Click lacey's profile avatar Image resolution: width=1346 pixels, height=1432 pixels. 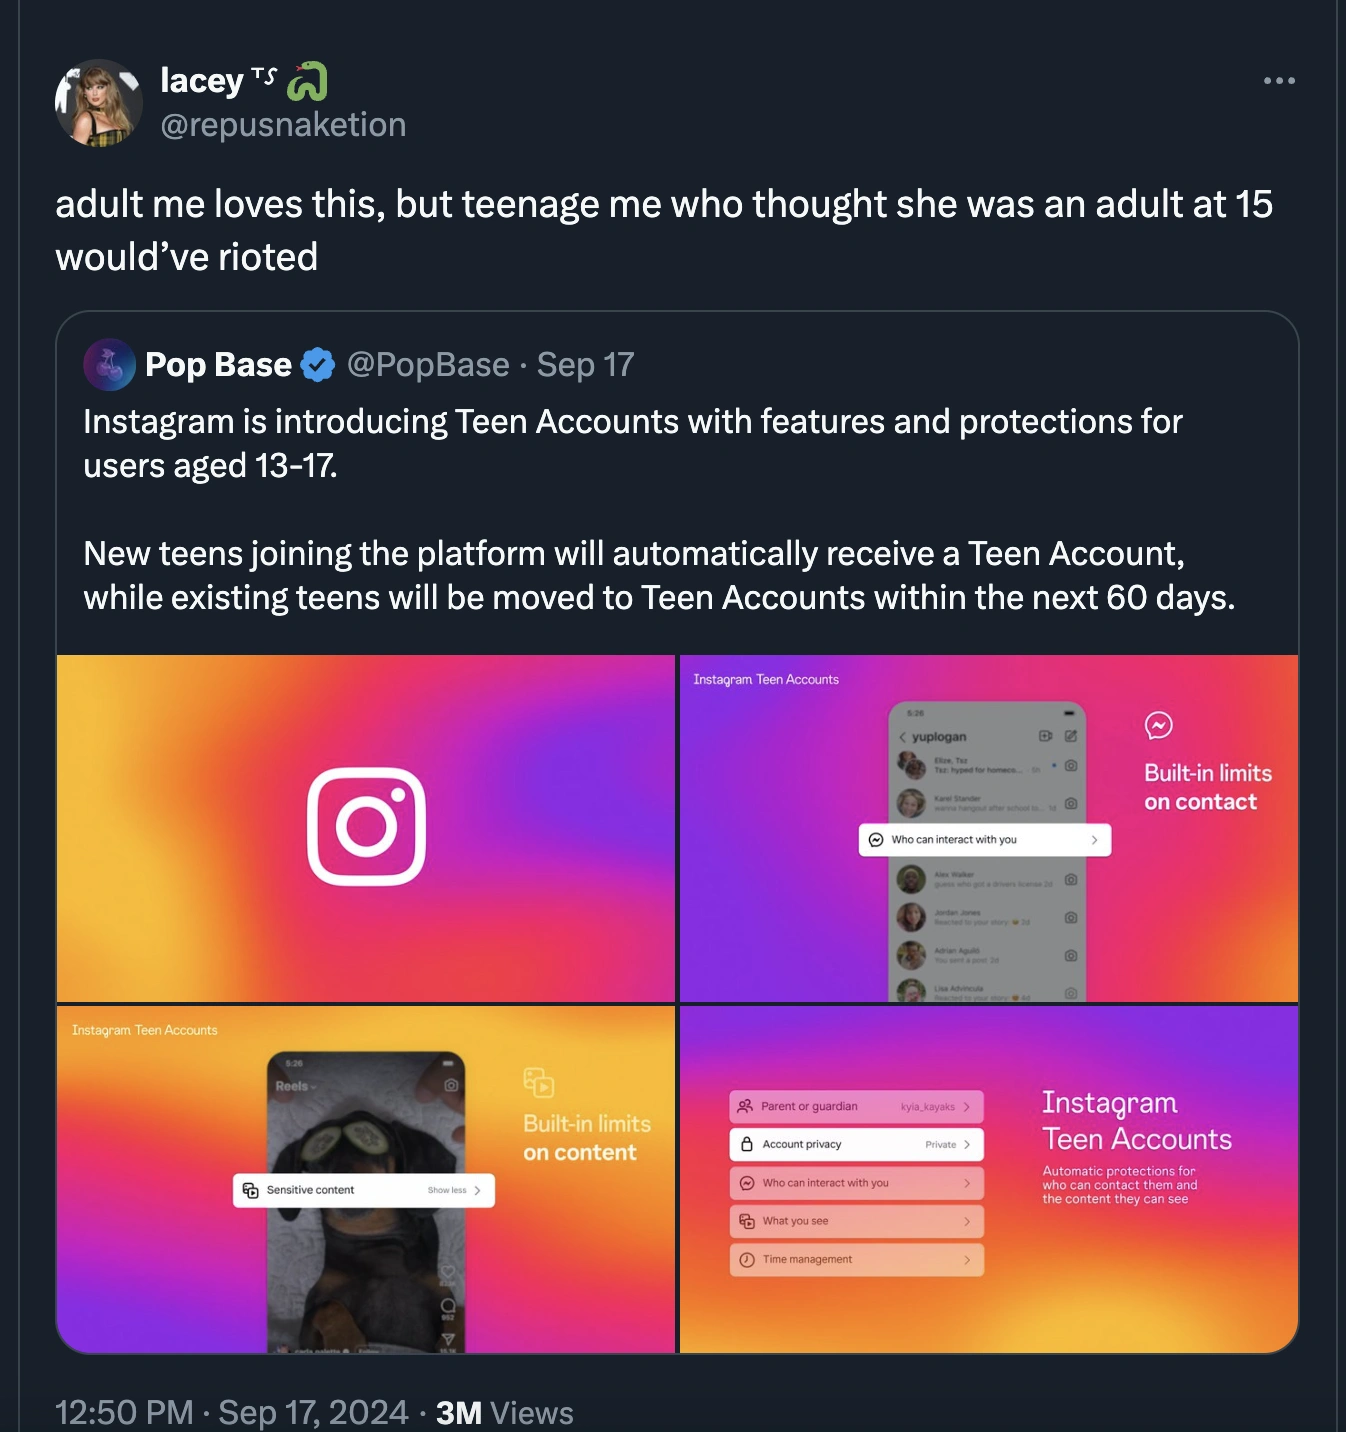98,103
